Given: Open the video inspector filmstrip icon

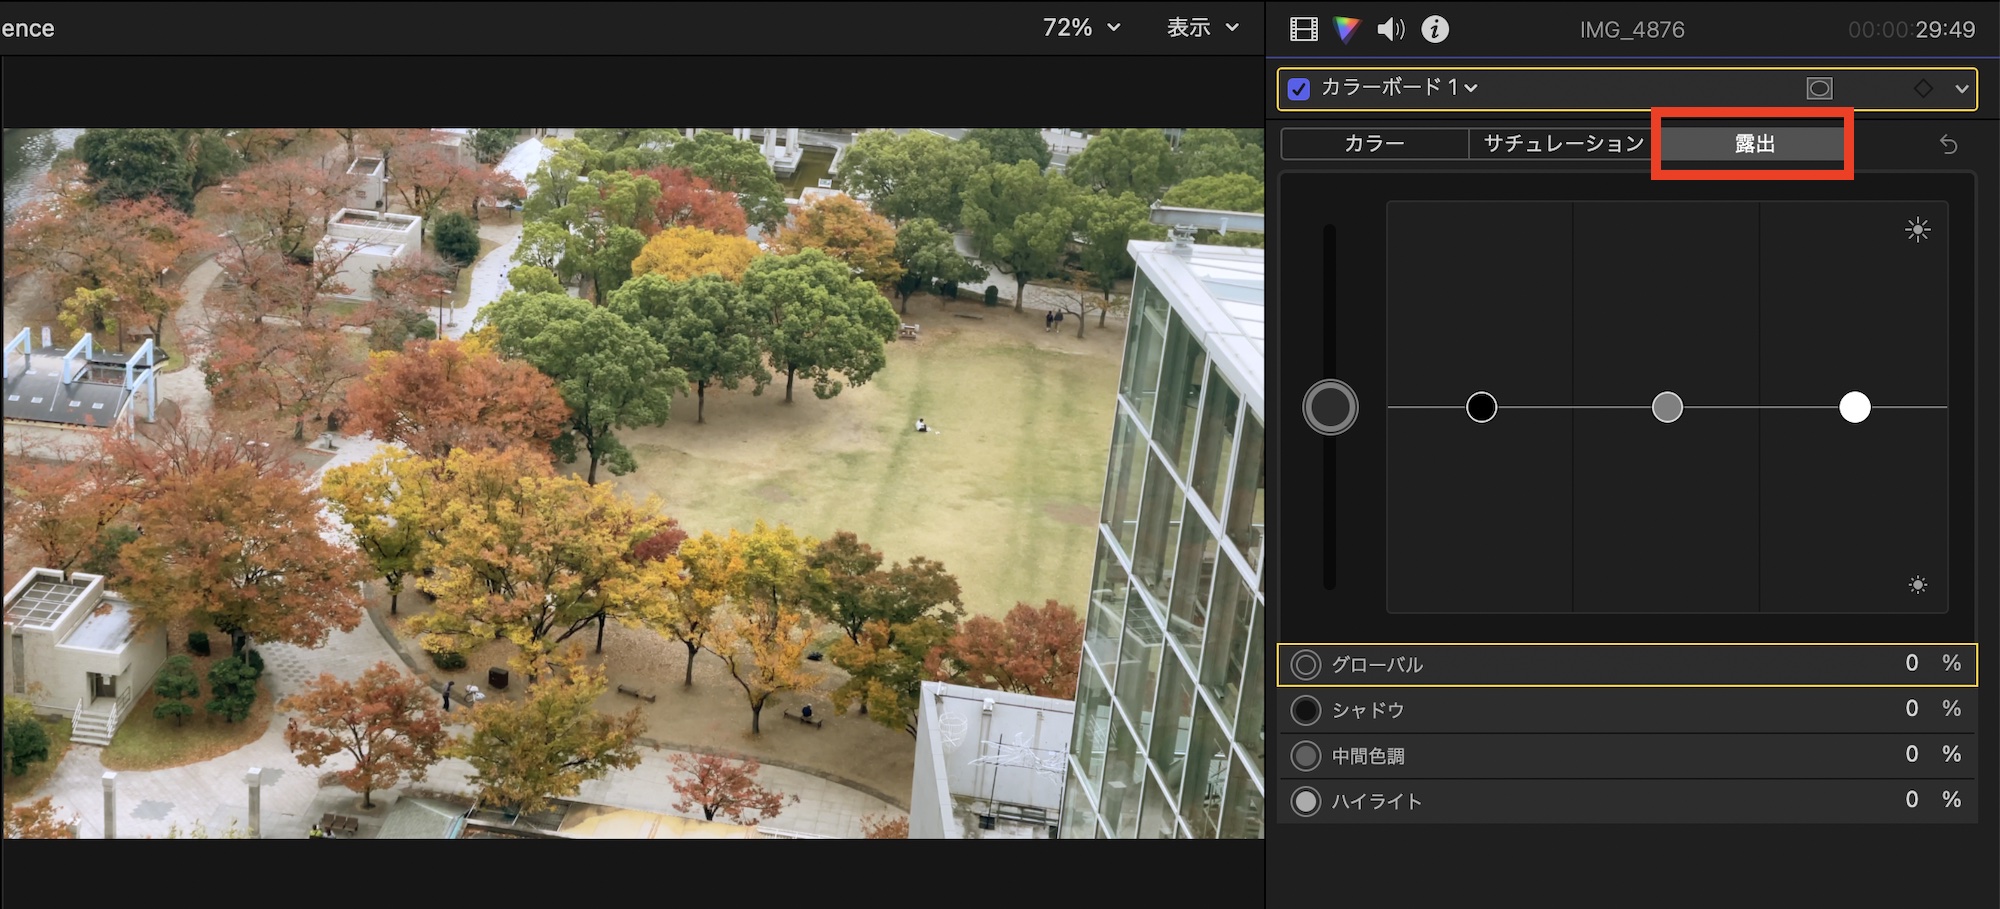Looking at the screenshot, I should pyautogui.click(x=1303, y=30).
